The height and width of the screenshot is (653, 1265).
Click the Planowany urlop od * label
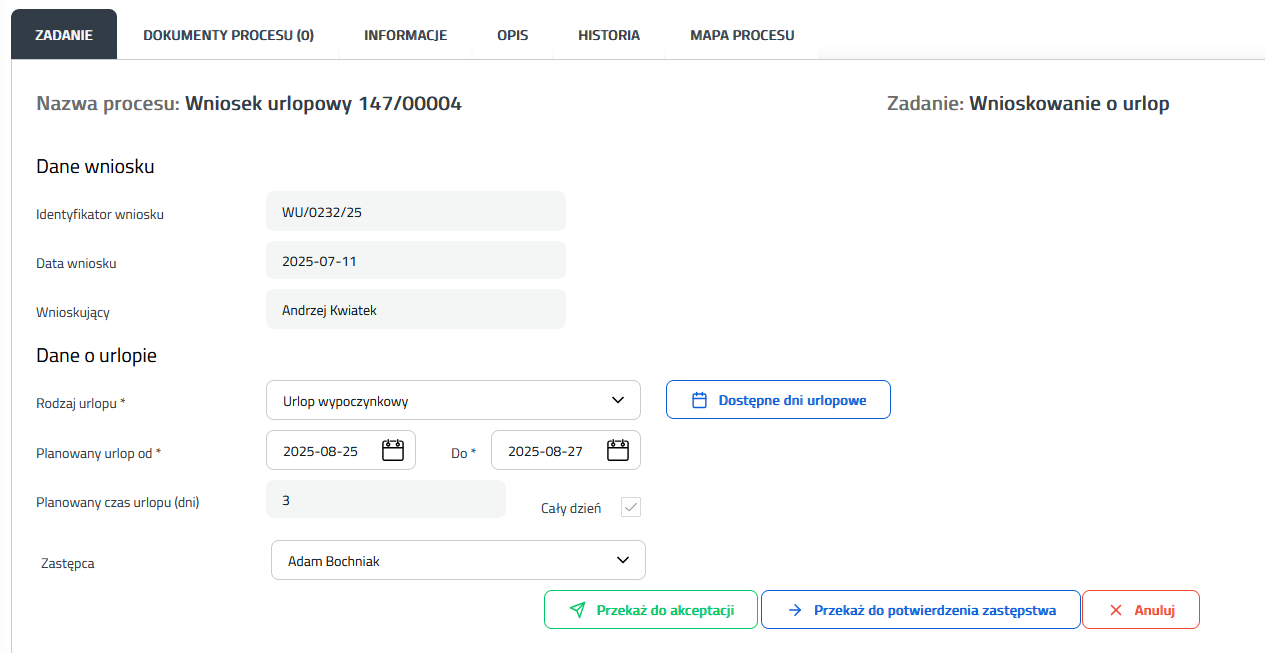point(99,453)
